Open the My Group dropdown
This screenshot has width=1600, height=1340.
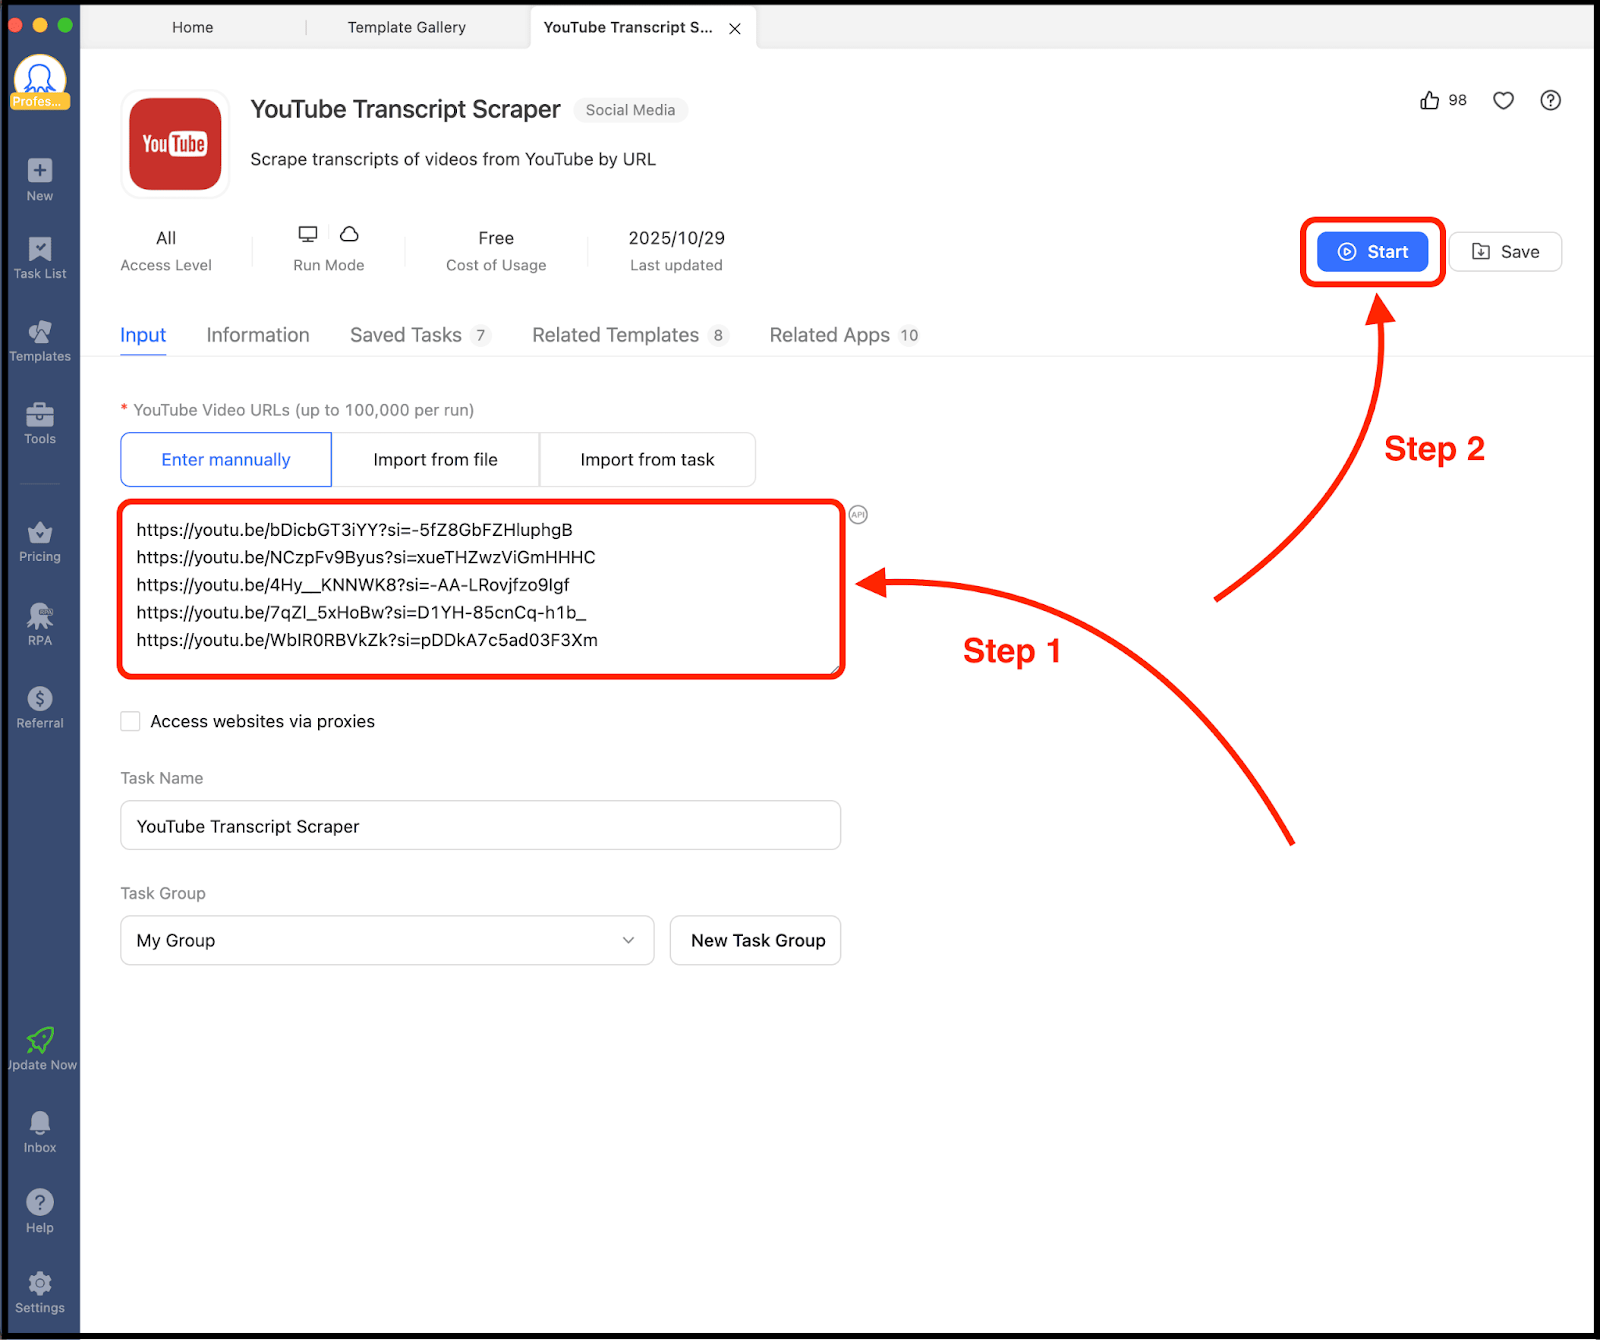coord(387,940)
